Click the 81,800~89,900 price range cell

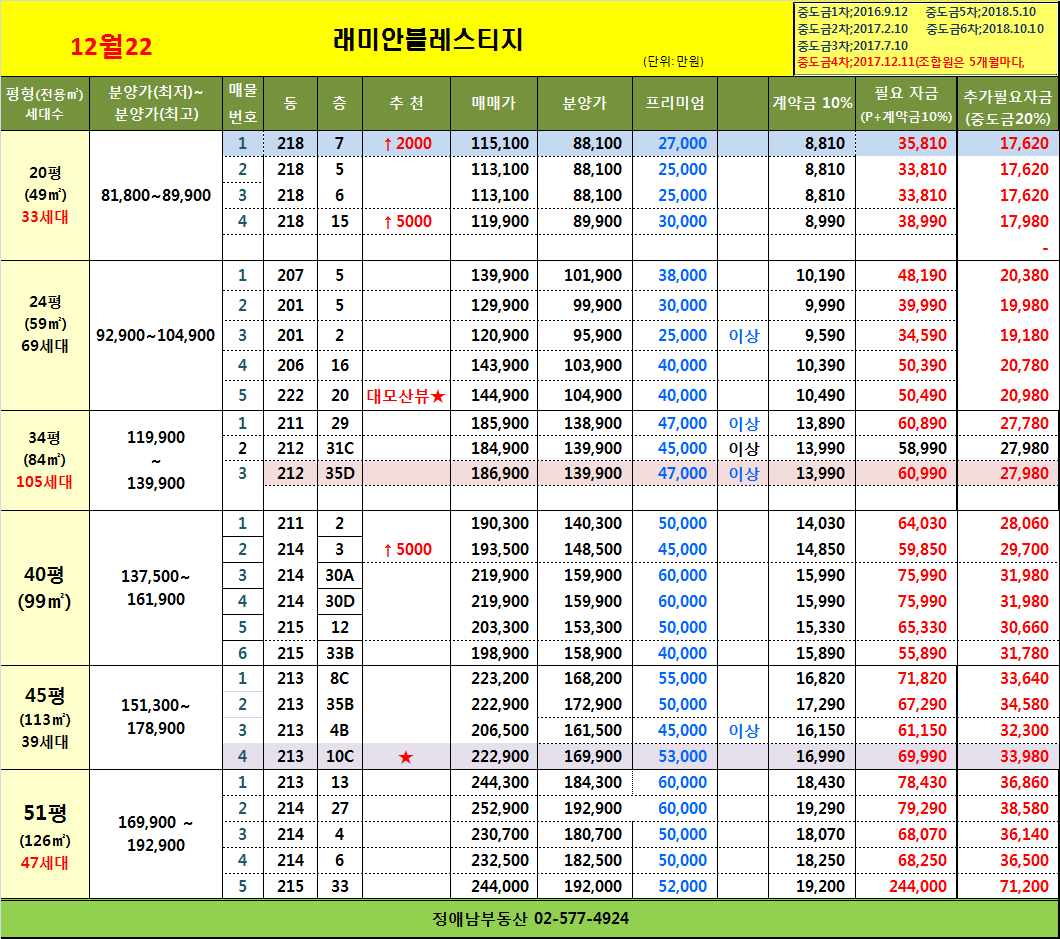156,195
